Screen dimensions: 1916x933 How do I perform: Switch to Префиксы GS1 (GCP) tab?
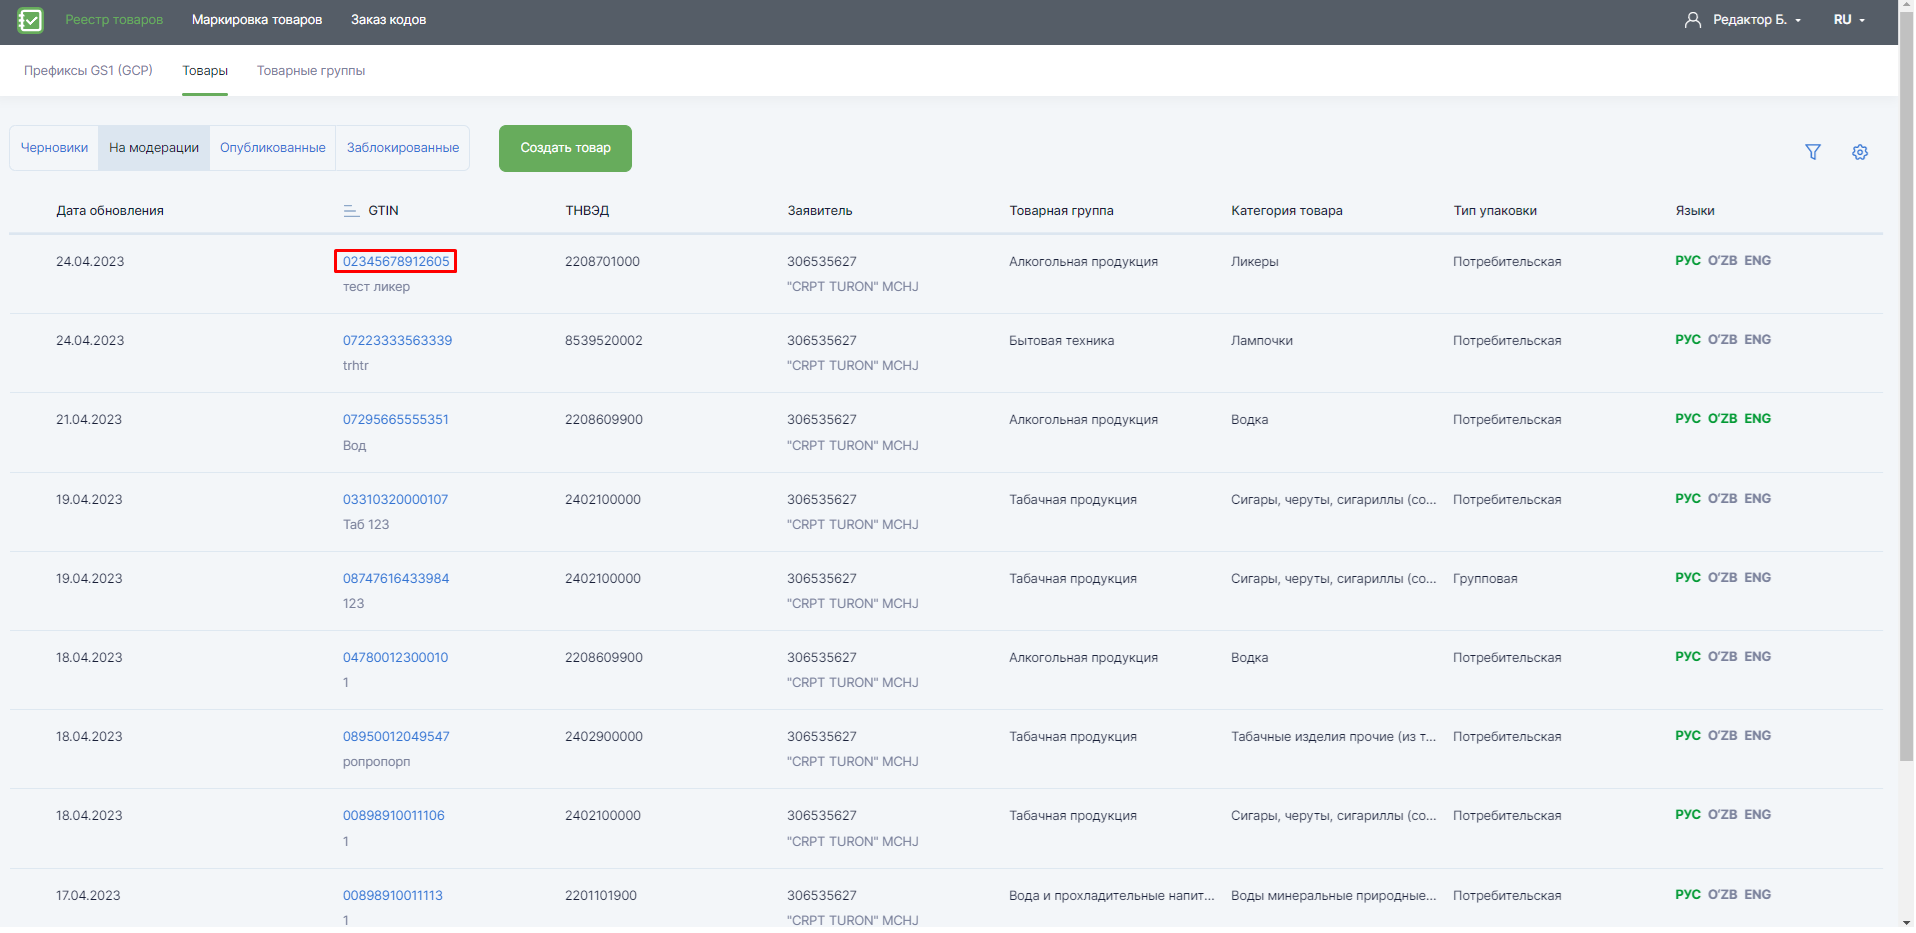[88, 71]
